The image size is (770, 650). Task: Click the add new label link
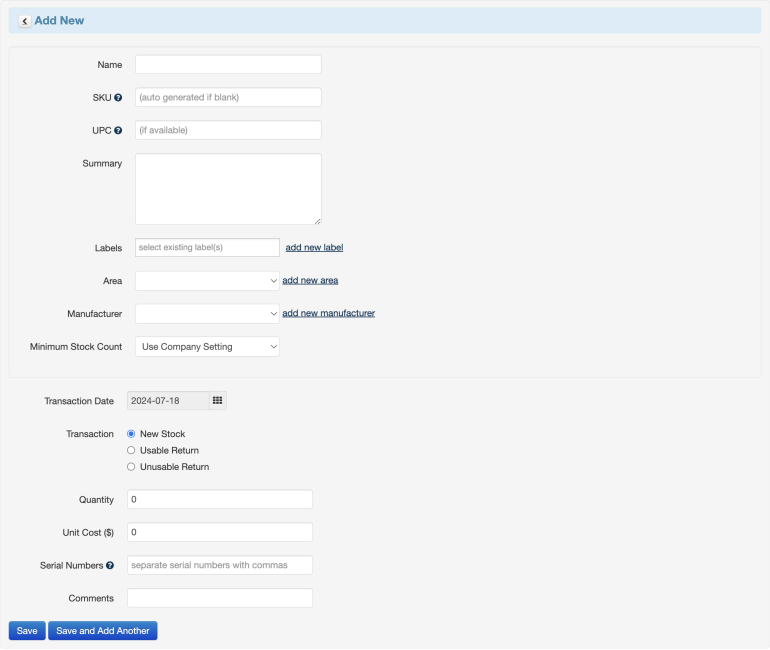pos(314,247)
